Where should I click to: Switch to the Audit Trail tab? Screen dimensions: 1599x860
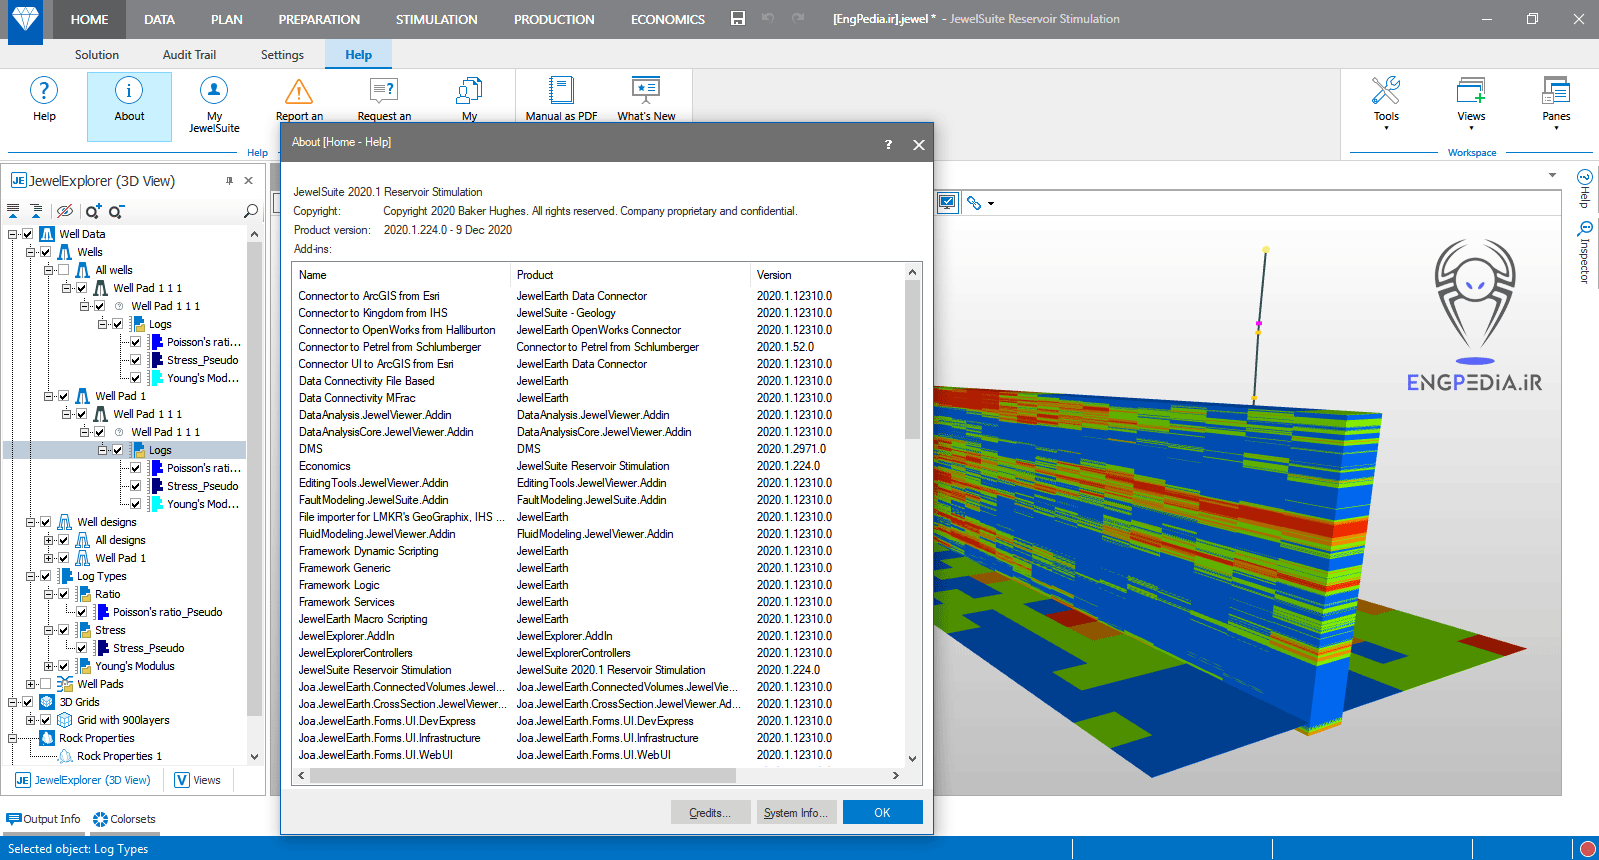[x=189, y=55]
